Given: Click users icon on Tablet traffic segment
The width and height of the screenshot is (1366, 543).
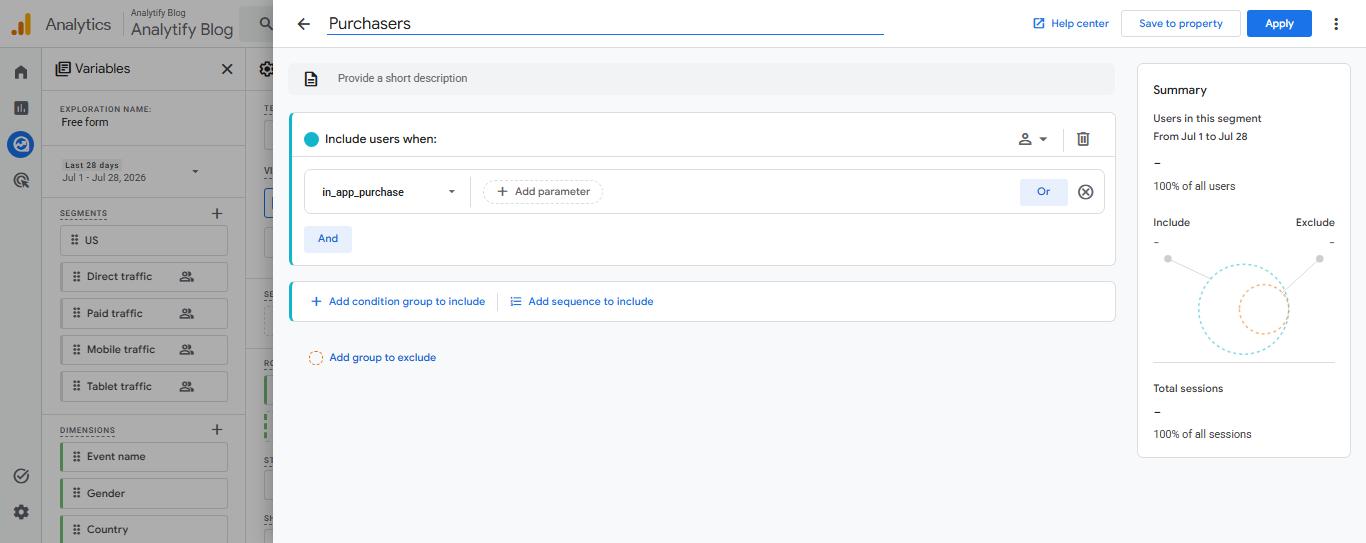Looking at the screenshot, I should [x=186, y=386].
